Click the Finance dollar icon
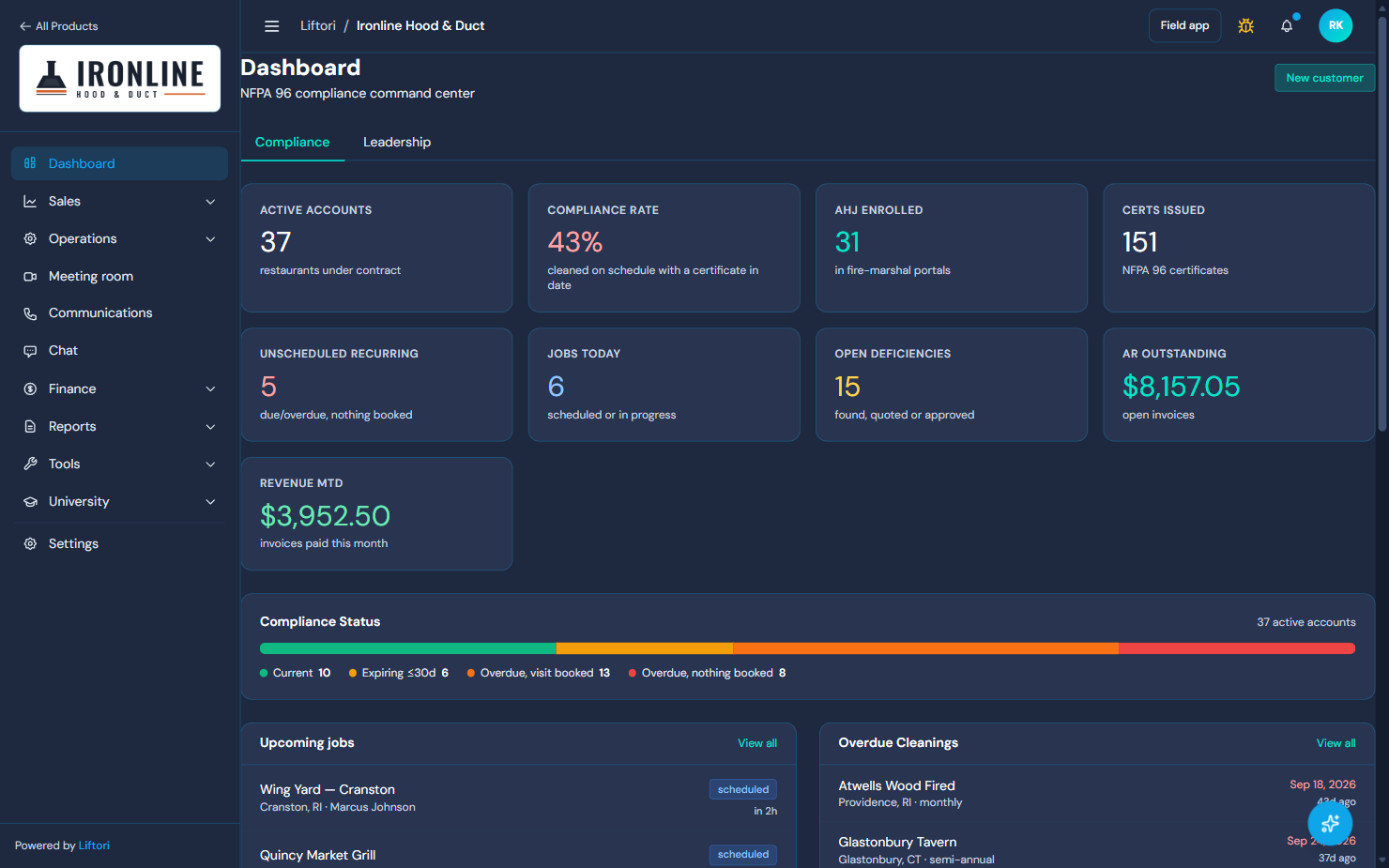This screenshot has height=868, width=1389. (30, 389)
